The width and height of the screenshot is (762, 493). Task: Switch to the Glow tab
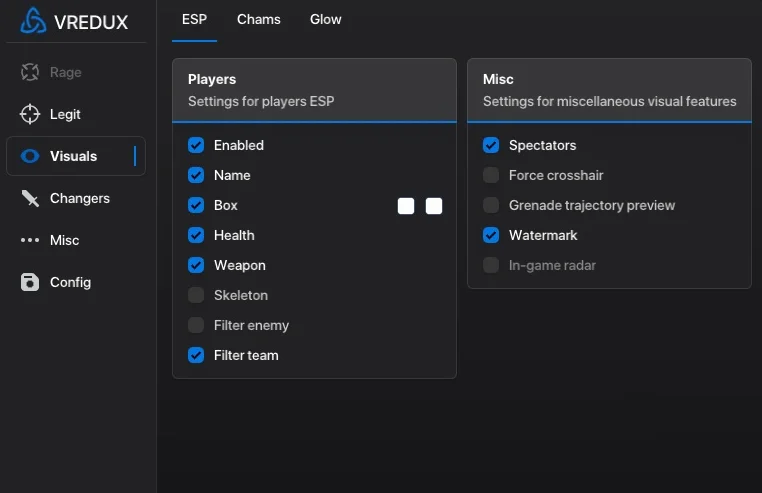[325, 19]
